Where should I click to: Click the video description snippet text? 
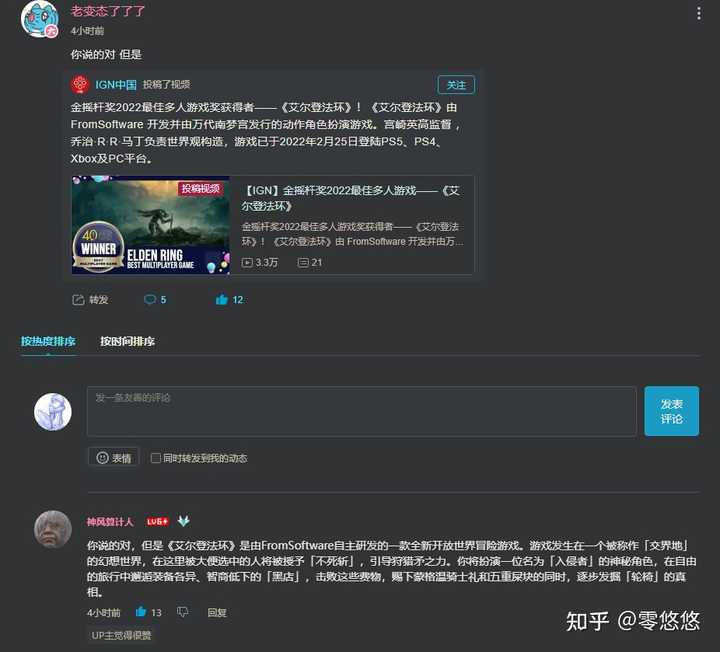point(352,234)
